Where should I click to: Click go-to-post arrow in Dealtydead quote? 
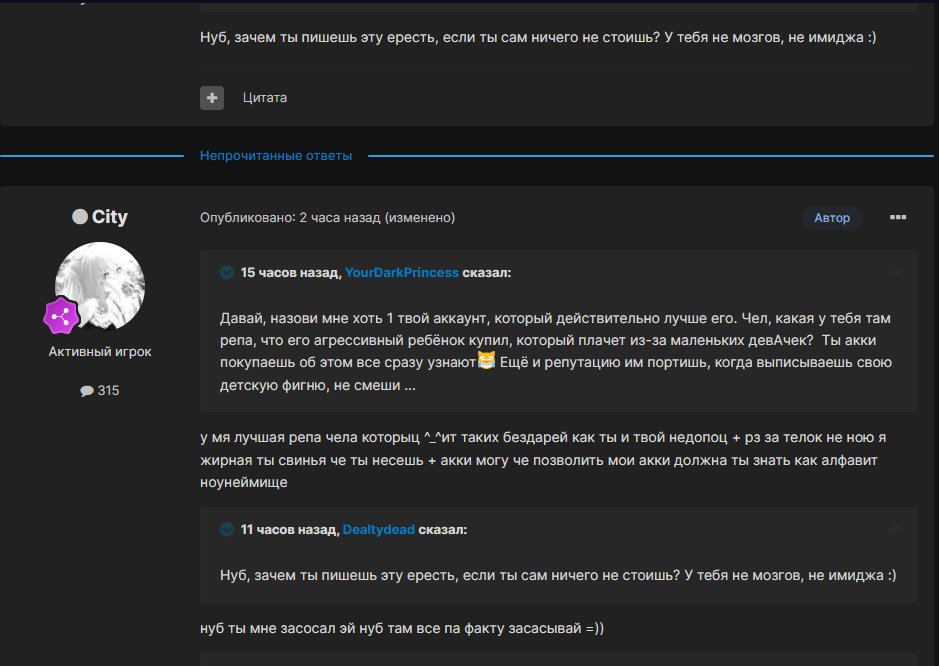(895, 531)
